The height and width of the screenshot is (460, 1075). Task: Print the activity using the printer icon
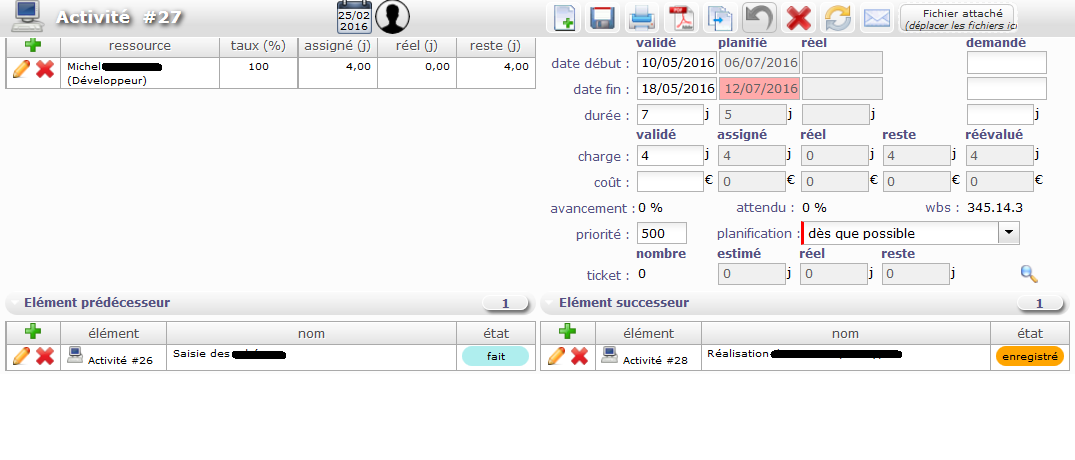point(641,18)
